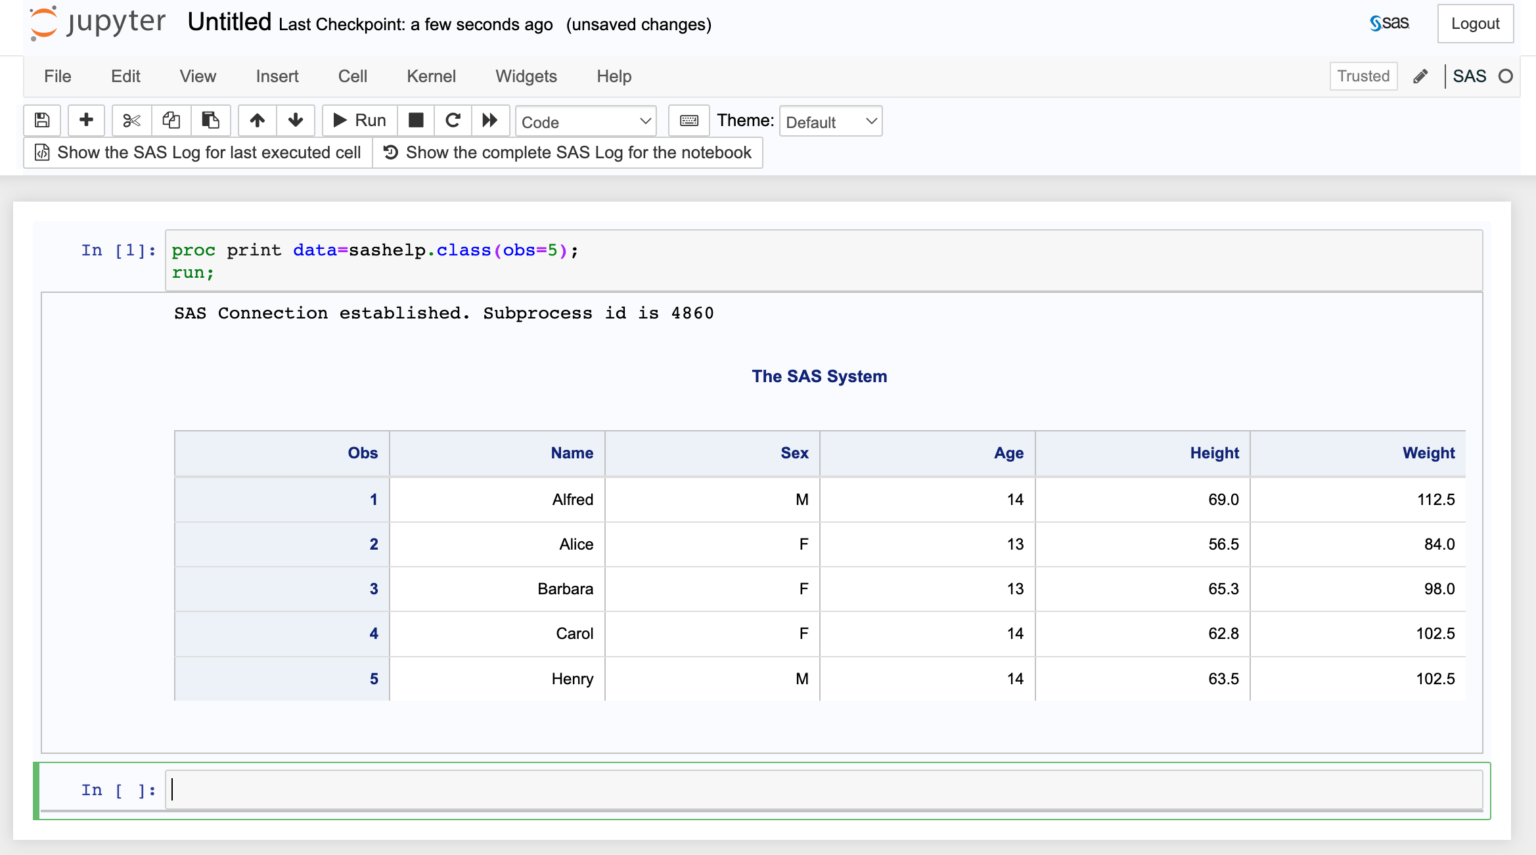Viewport: 1536px width, 855px height.
Task: Click the SAS Connection established message
Action: 444,313
